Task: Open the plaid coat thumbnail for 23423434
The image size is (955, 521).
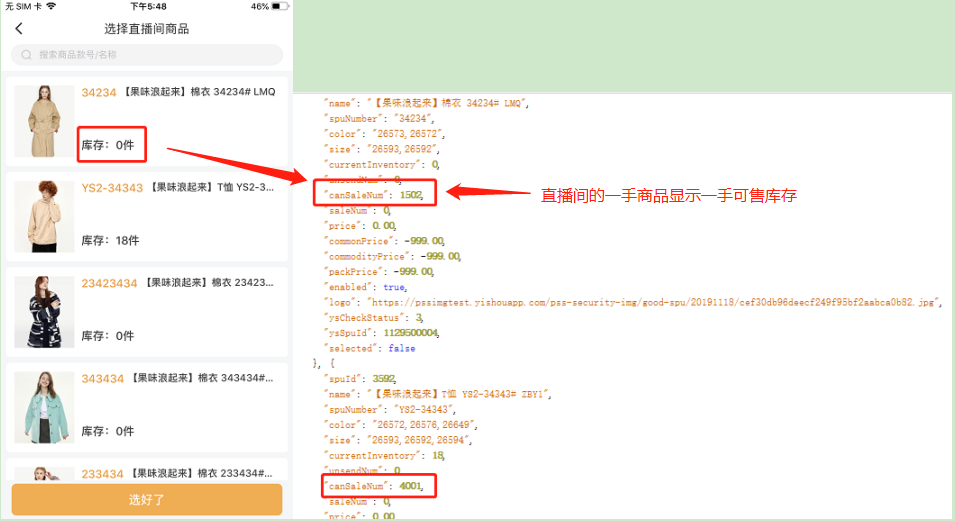Action: click(x=44, y=312)
